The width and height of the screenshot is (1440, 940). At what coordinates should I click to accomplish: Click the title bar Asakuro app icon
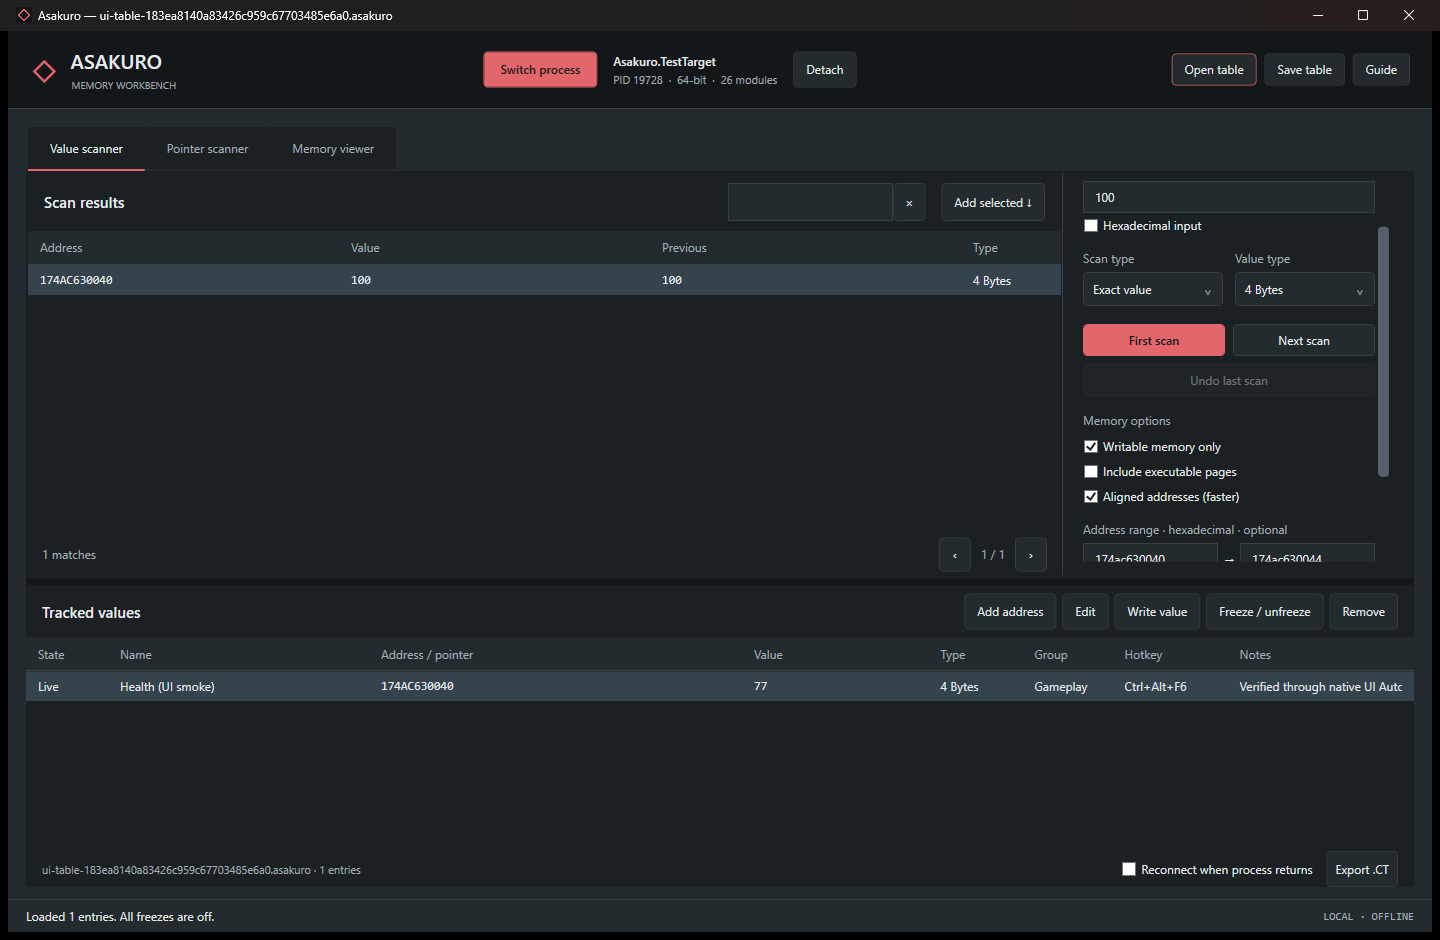tap(24, 15)
